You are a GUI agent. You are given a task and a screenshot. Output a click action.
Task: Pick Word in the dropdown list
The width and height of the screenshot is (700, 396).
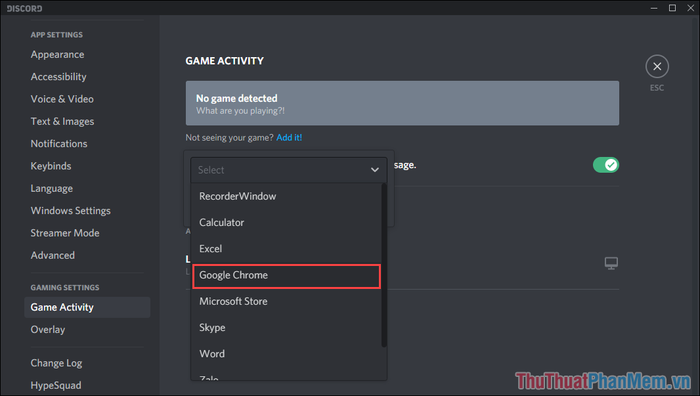286,354
